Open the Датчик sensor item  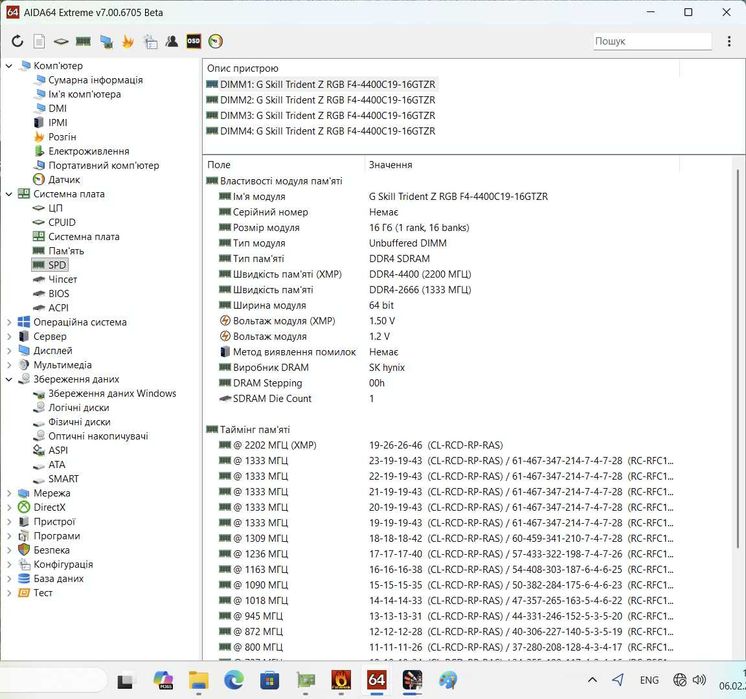tap(57, 180)
